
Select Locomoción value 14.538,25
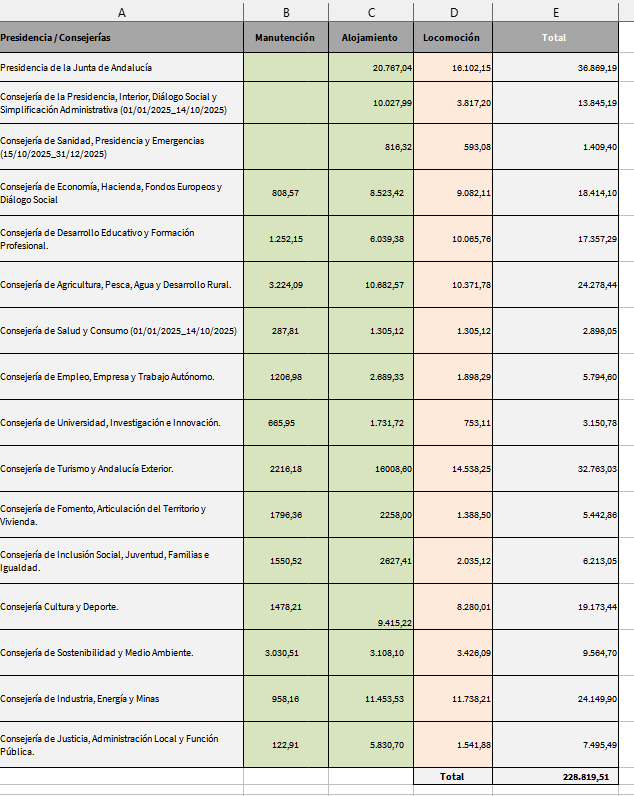pyautogui.click(x=453, y=469)
